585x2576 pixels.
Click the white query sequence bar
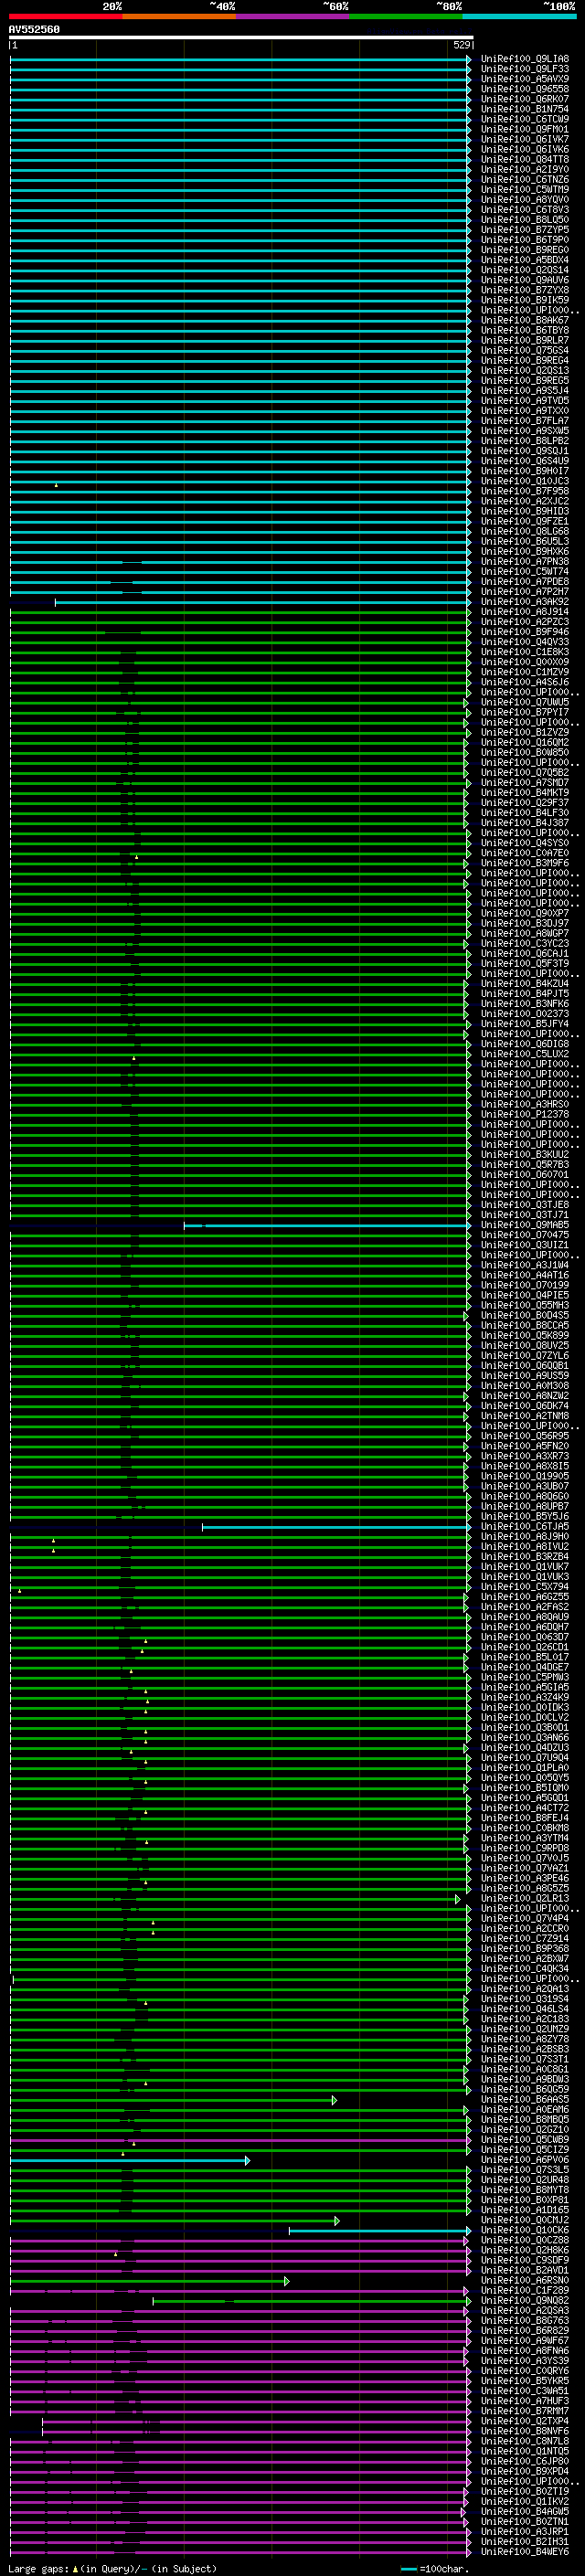[x=241, y=37]
